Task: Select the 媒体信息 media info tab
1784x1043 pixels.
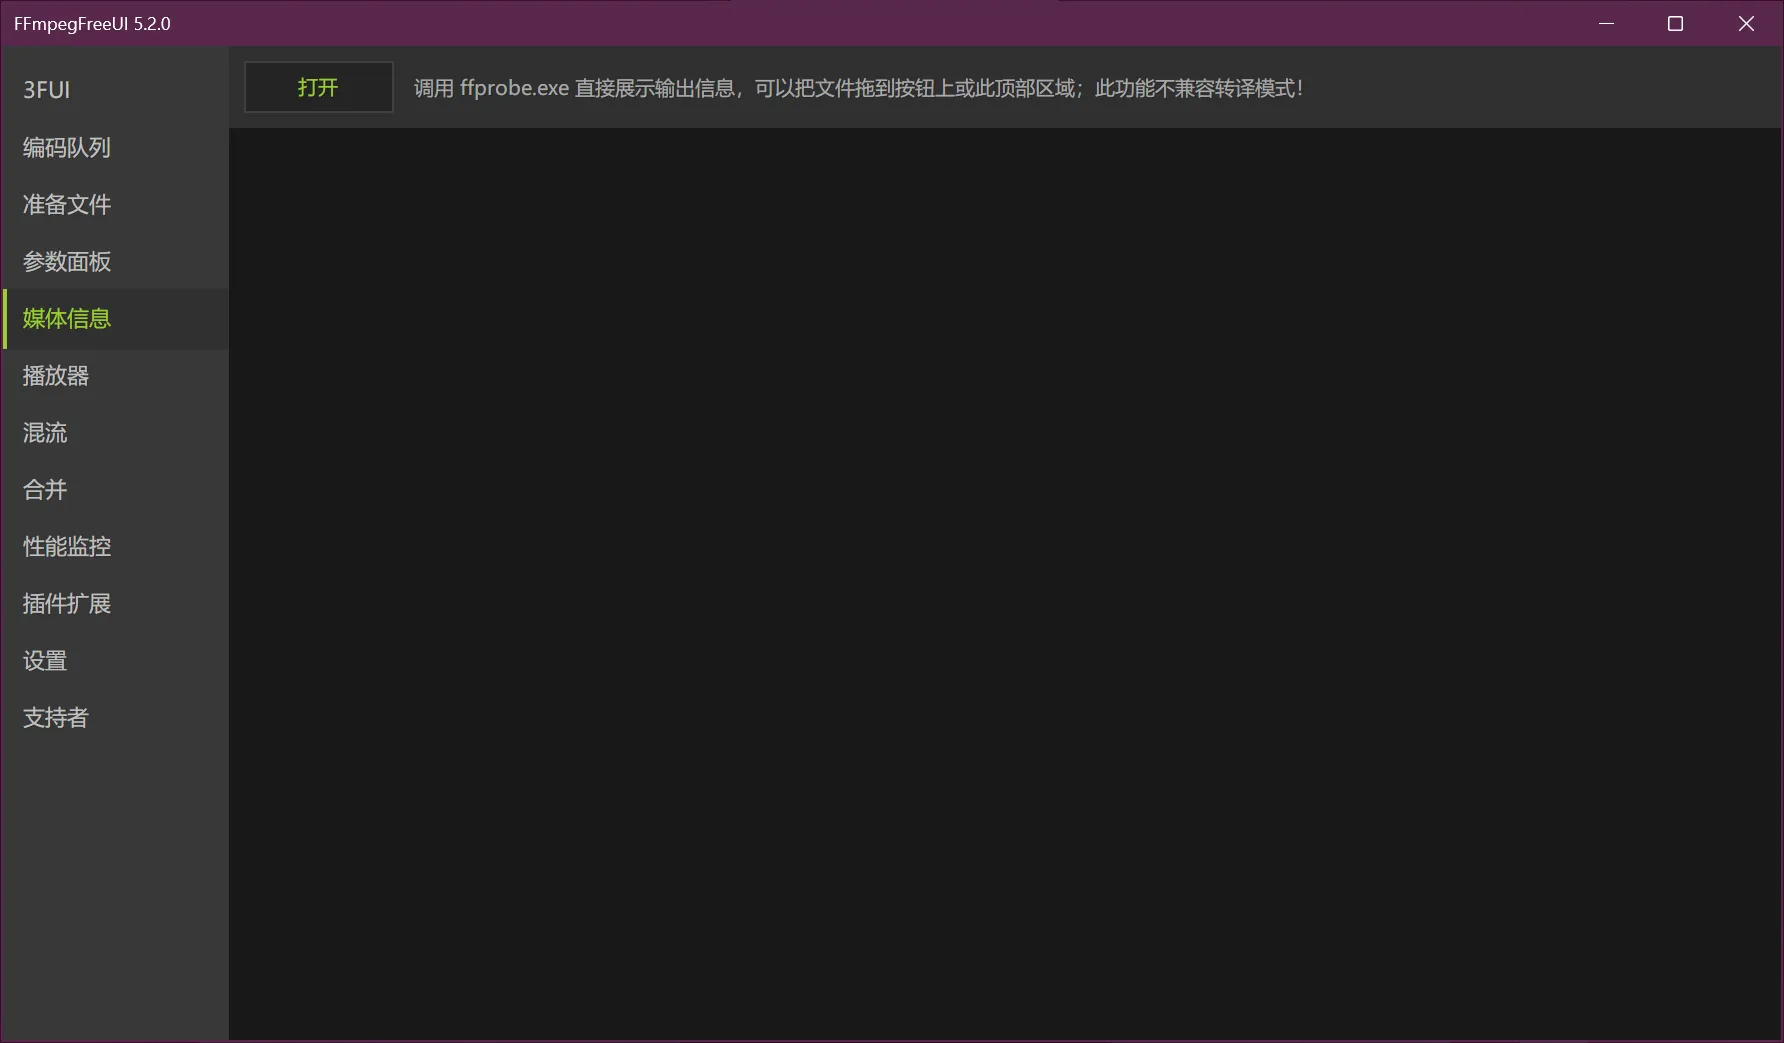Action: (67, 319)
